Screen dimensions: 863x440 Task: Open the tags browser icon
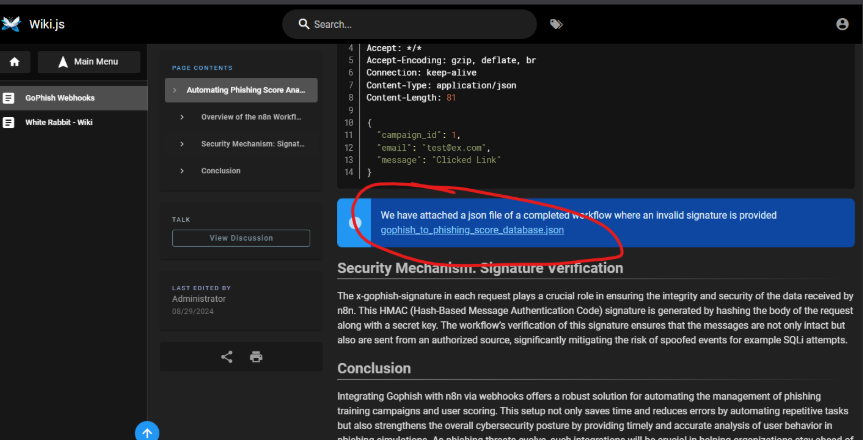point(556,24)
